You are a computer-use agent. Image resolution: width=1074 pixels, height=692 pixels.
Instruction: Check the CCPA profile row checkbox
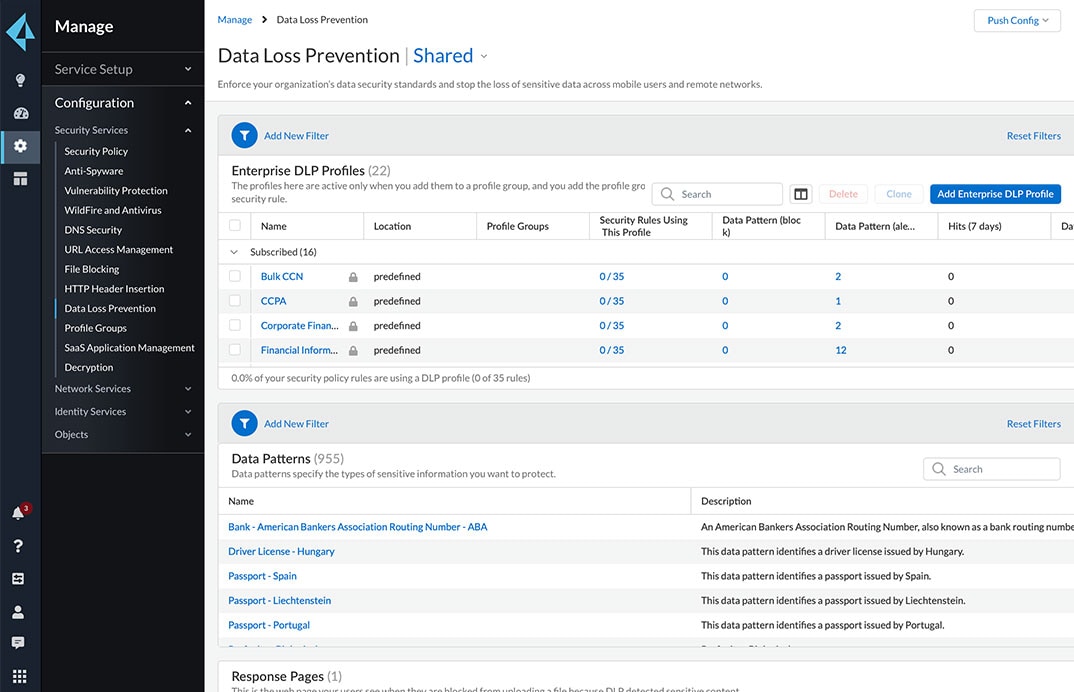[x=234, y=300]
